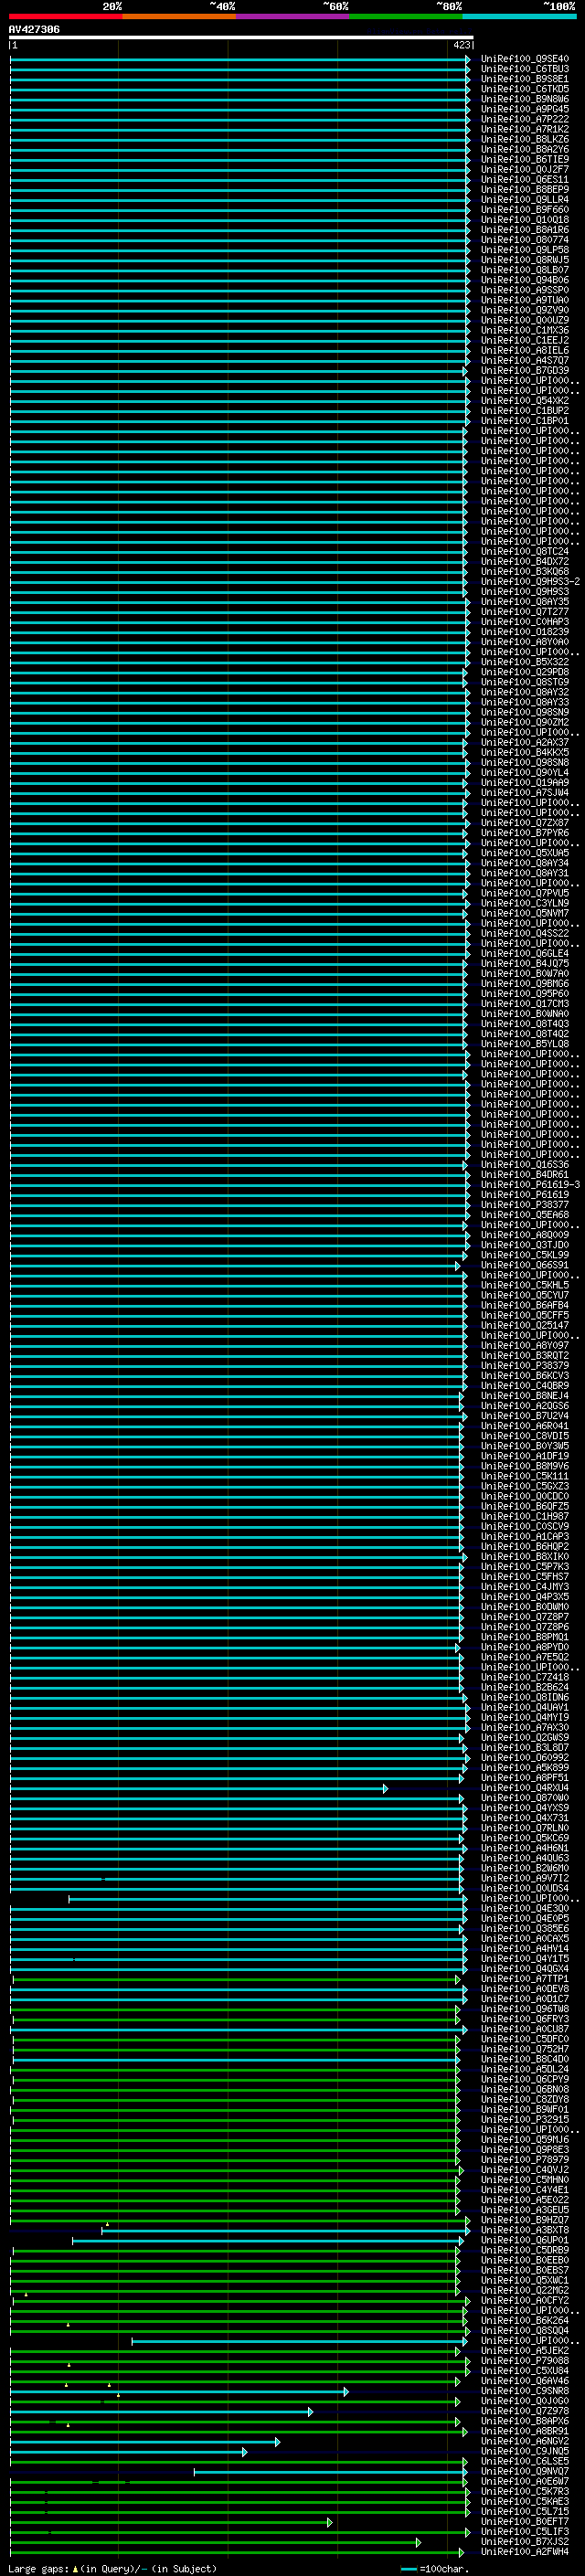Click hit label UniRef100_B6QFZ5
The image size is (585, 2576).
coord(525,1506)
